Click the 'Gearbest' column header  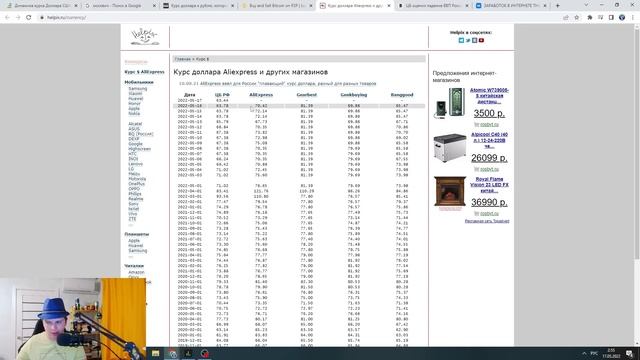tap(307, 95)
